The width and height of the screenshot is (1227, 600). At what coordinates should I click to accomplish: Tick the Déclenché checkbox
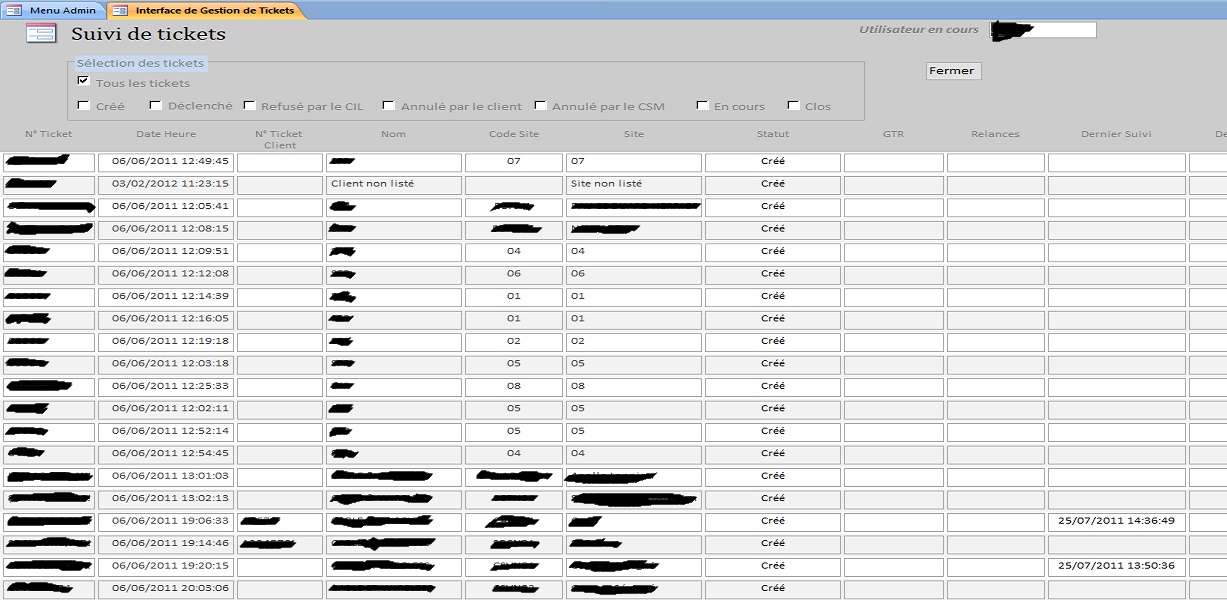tap(155, 105)
